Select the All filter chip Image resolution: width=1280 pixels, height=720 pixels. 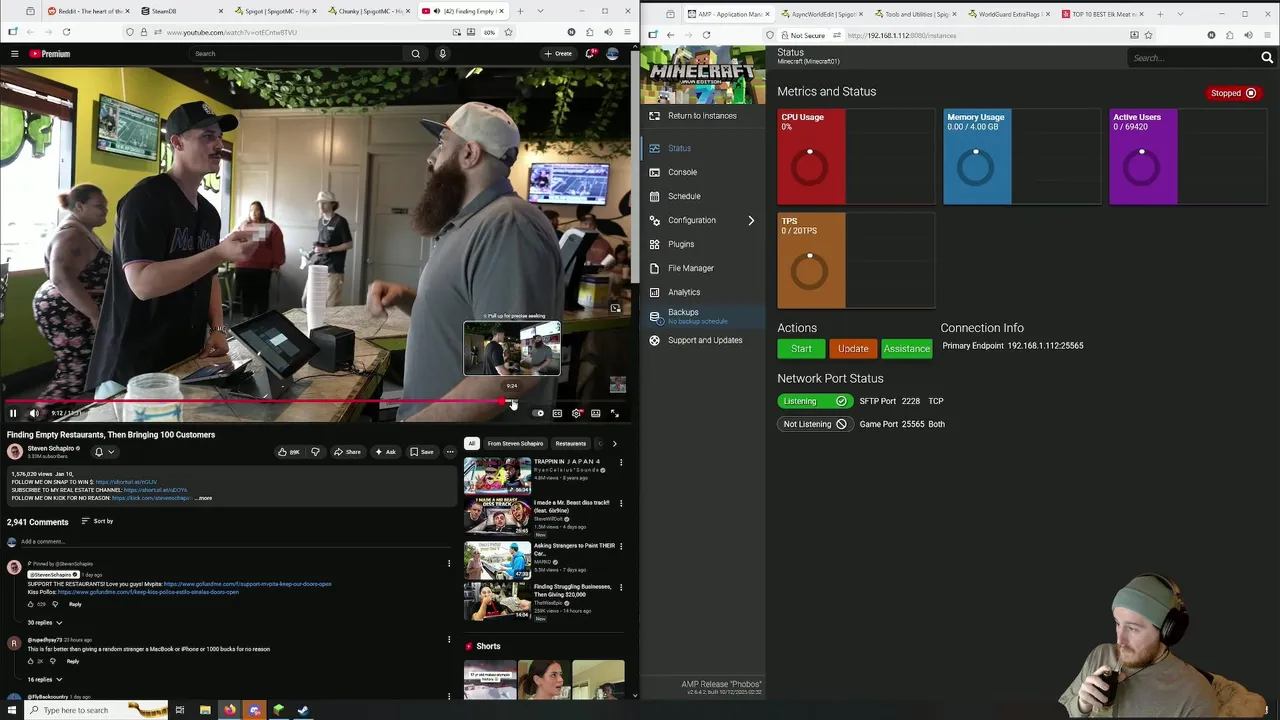(471, 444)
